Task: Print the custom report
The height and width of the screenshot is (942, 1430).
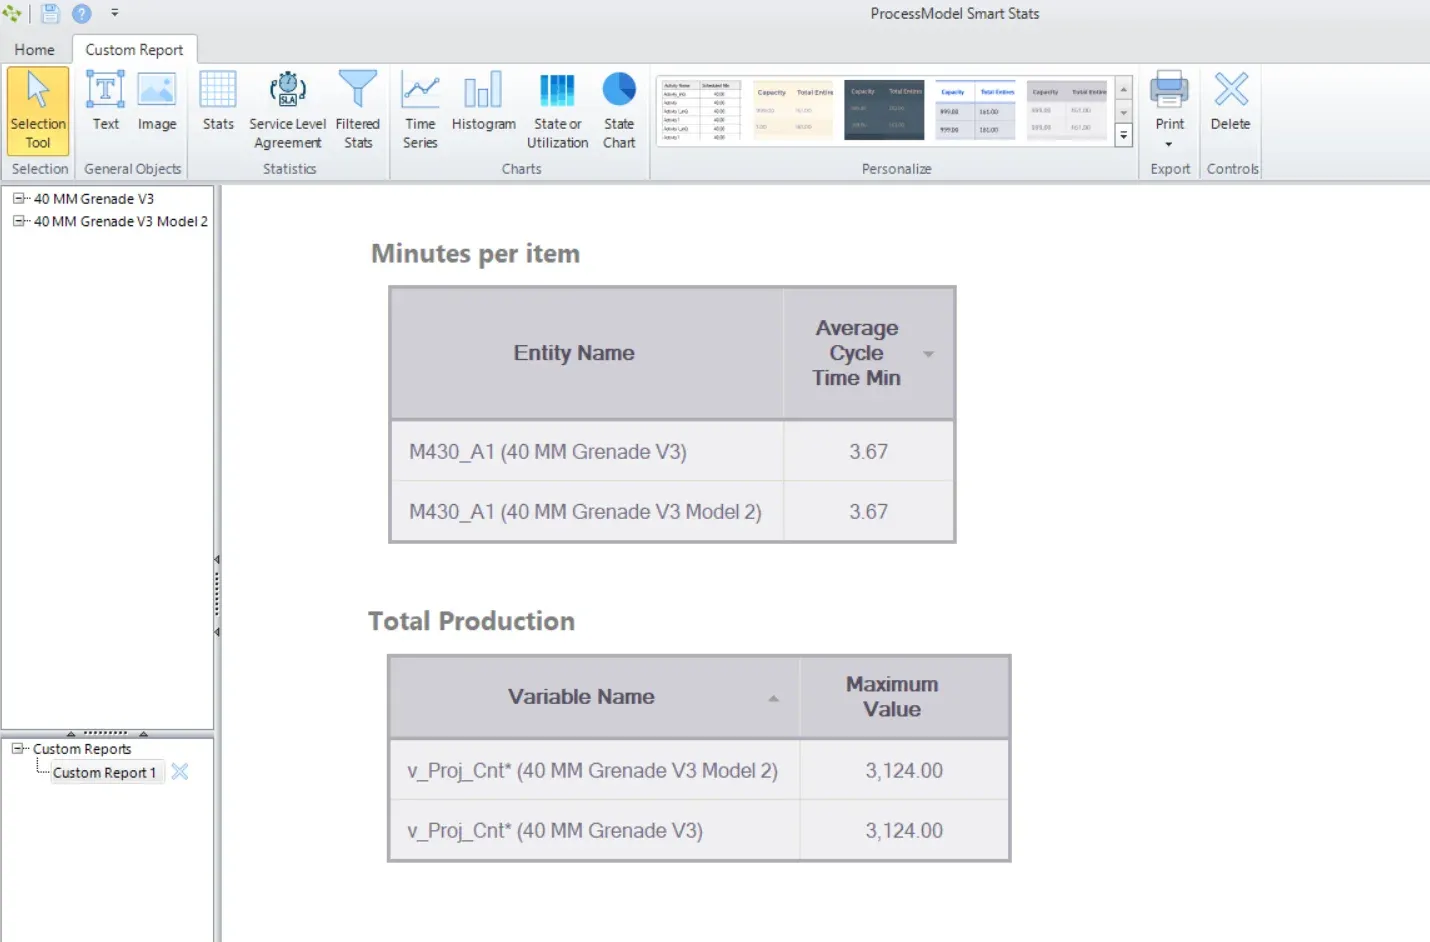Action: tap(1169, 101)
